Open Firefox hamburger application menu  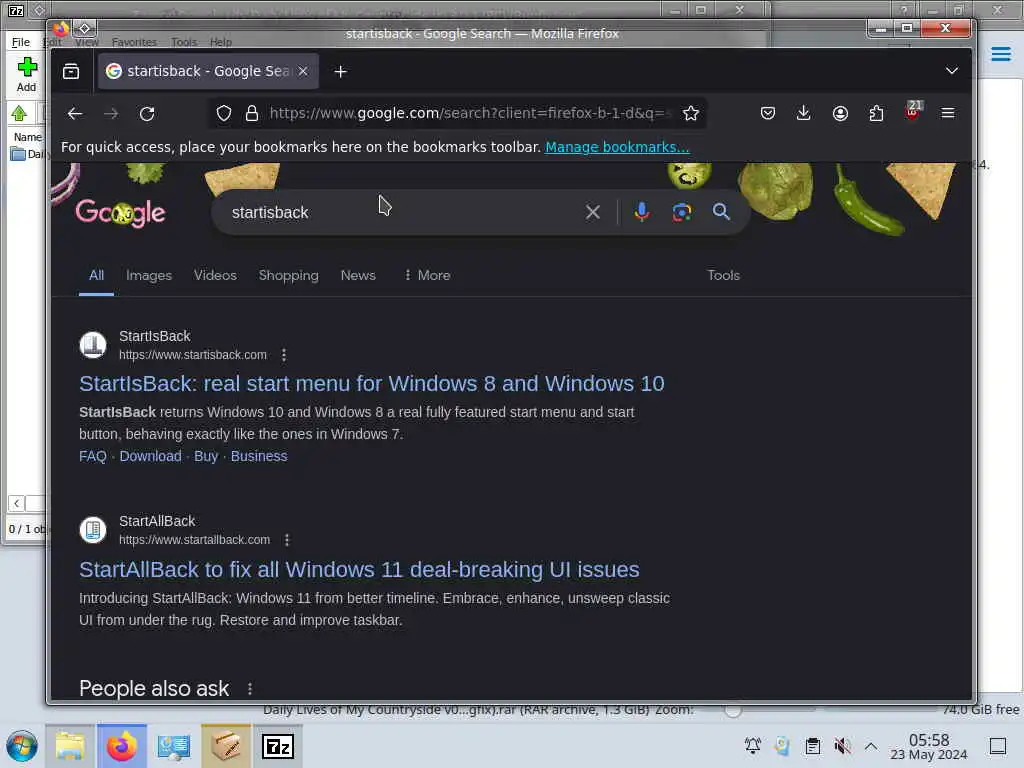tap(948, 114)
